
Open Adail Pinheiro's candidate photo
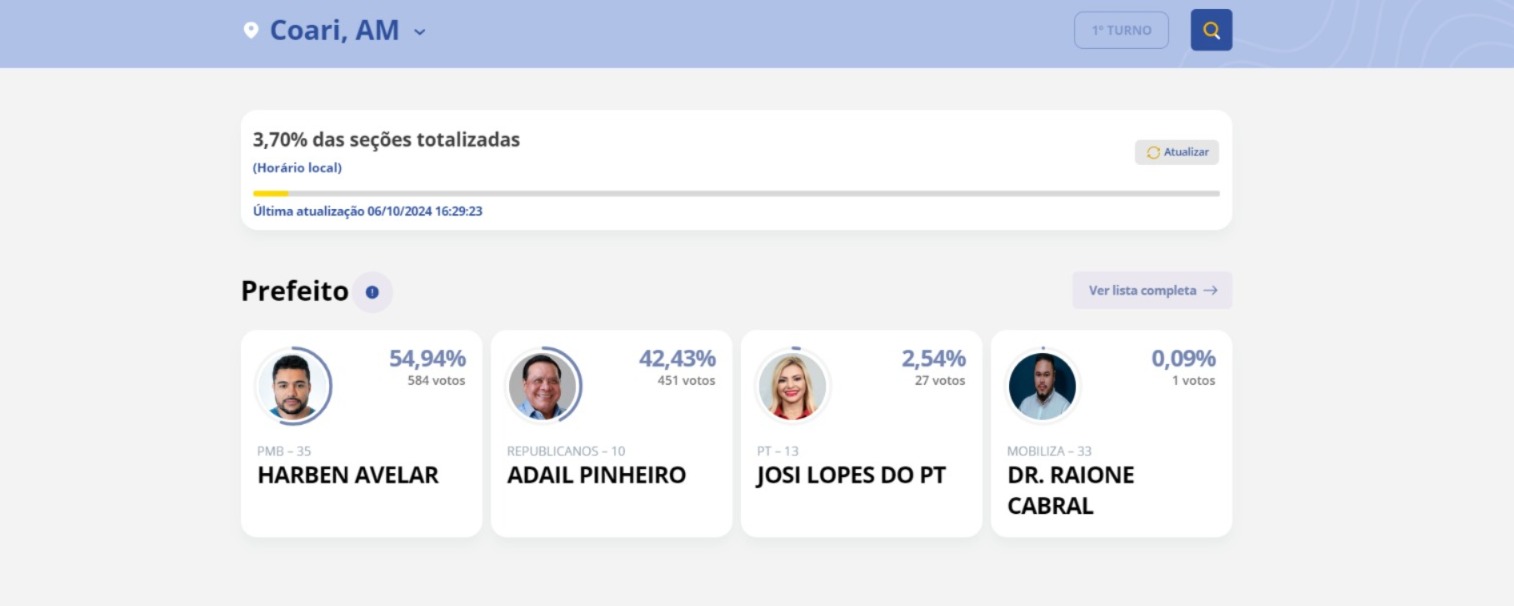543,386
